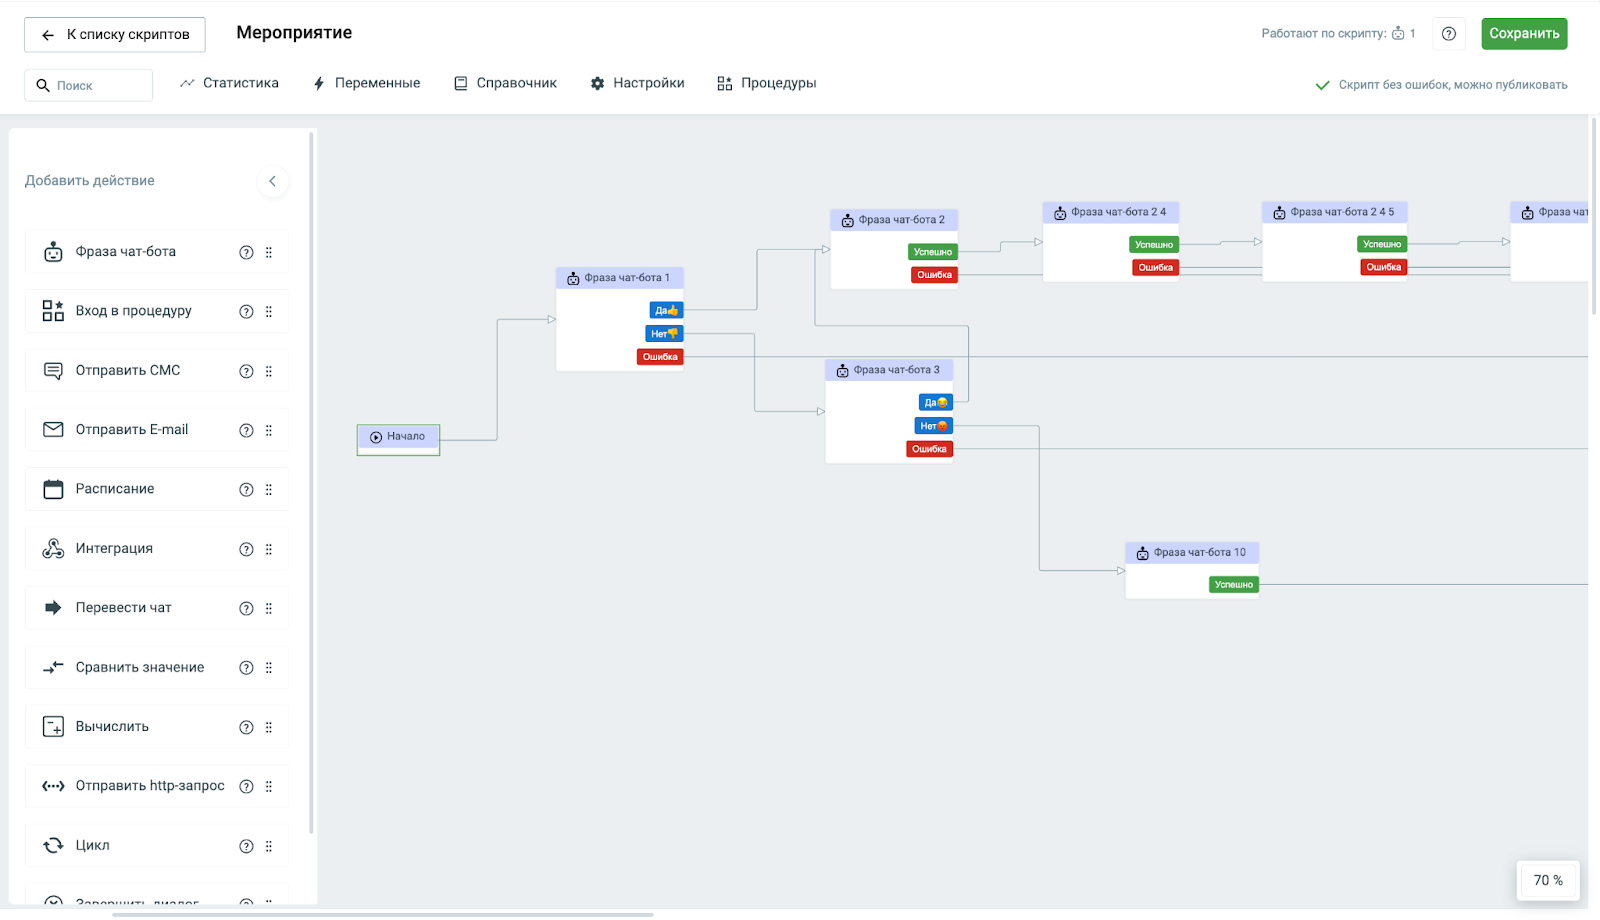Image resolution: width=1600 pixels, height=920 pixels.
Task: Grab the drag handle of Отправить СМС action
Action: pos(269,372)
